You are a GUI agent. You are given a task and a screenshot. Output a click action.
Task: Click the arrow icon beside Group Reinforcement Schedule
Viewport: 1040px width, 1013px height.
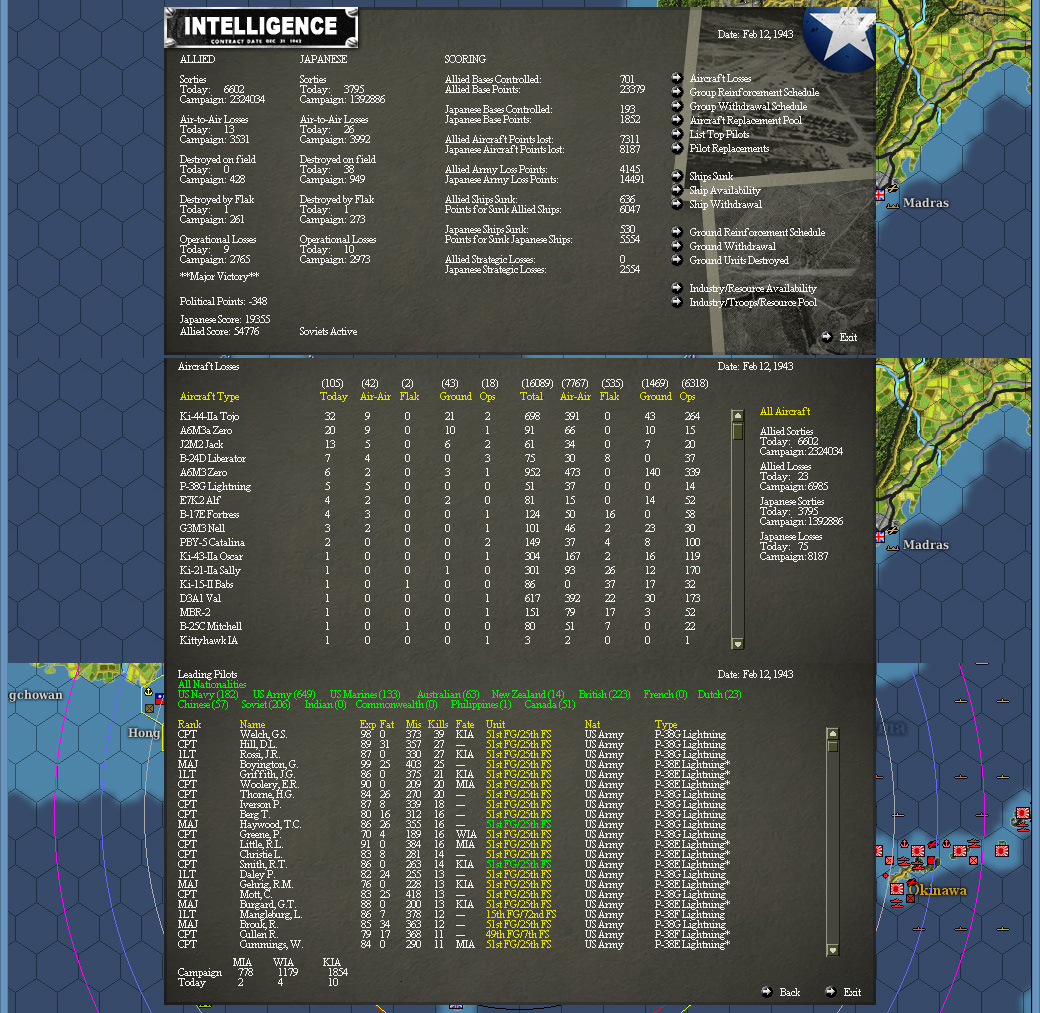pyautogui.click(x=677, y=92)
